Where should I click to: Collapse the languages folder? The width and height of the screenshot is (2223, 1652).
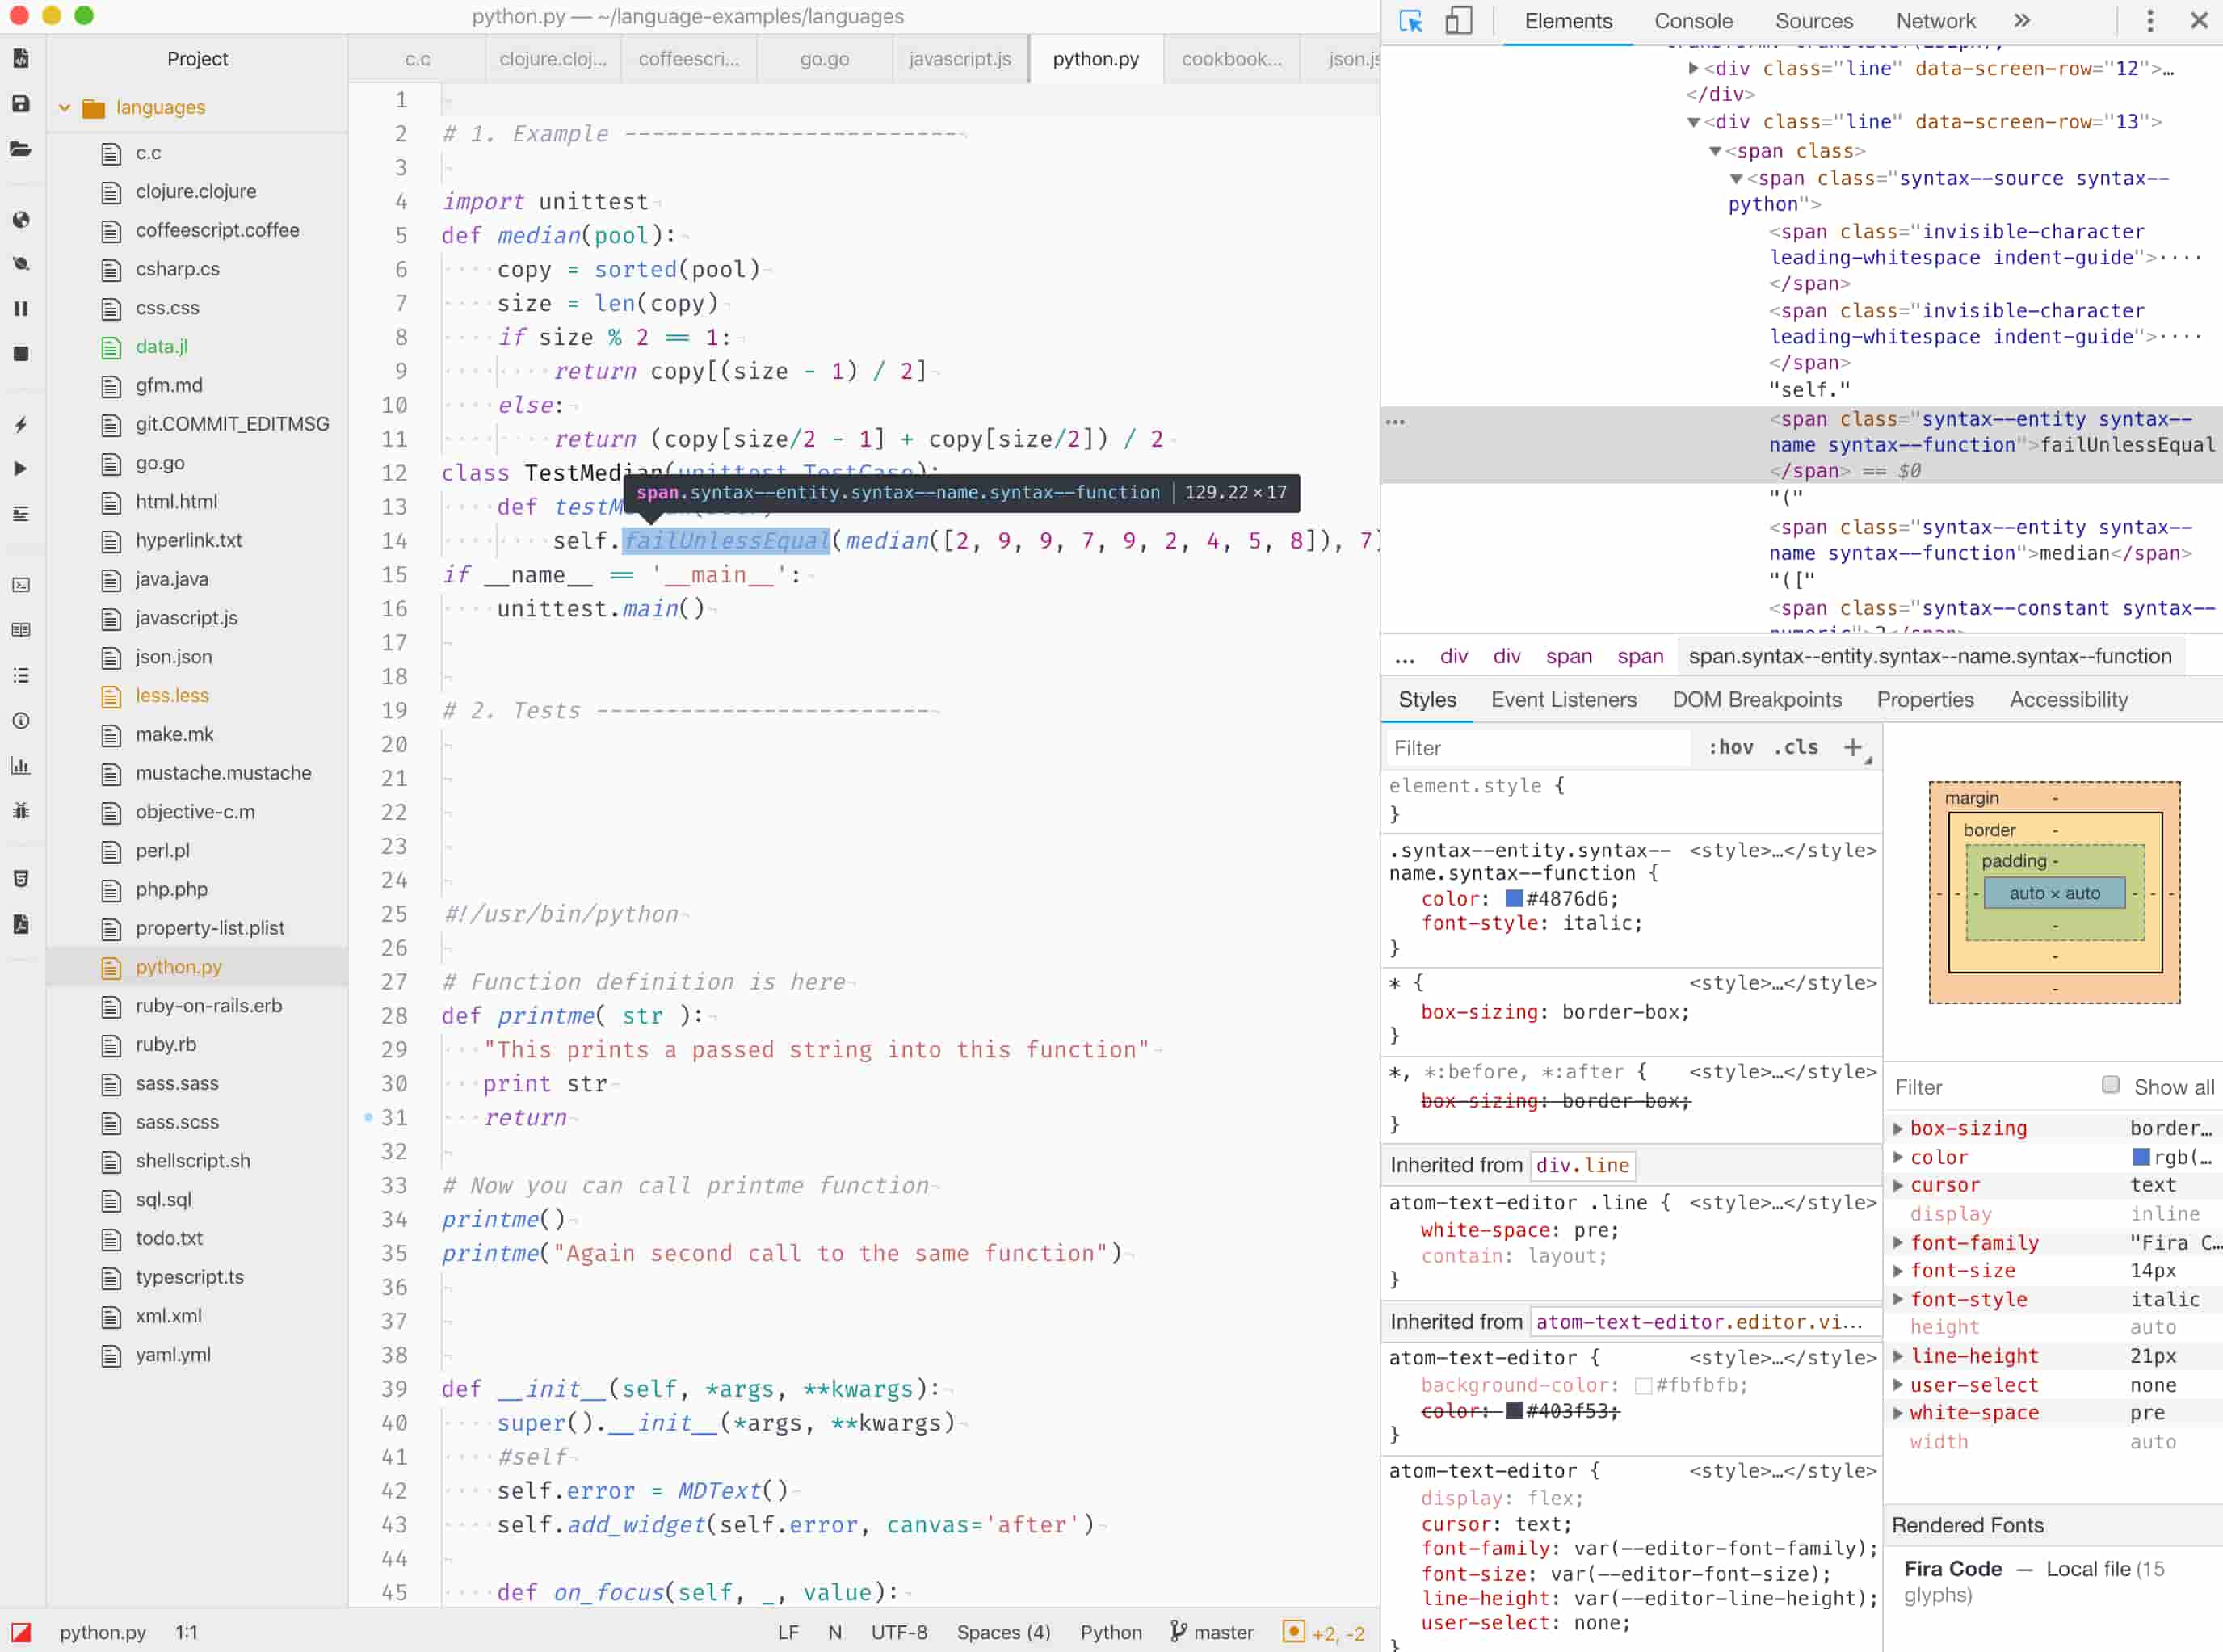coord(64,108)
